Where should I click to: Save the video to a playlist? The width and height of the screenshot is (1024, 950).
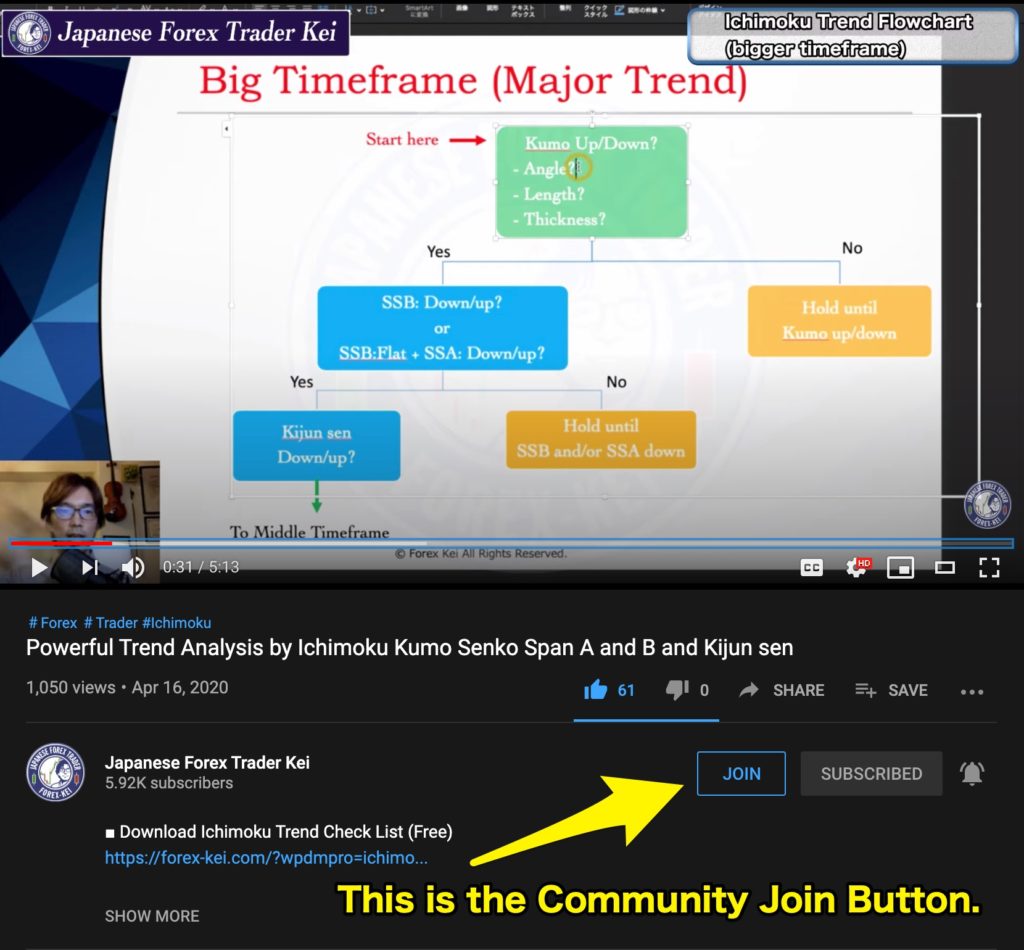(x=891, y=690)
